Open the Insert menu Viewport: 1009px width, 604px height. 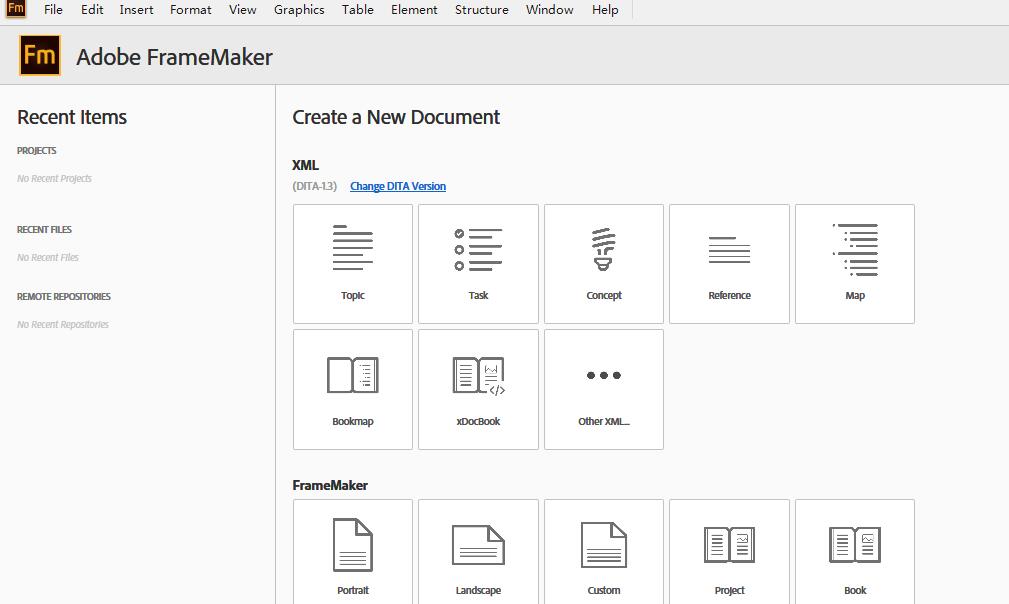pos(136,10)
